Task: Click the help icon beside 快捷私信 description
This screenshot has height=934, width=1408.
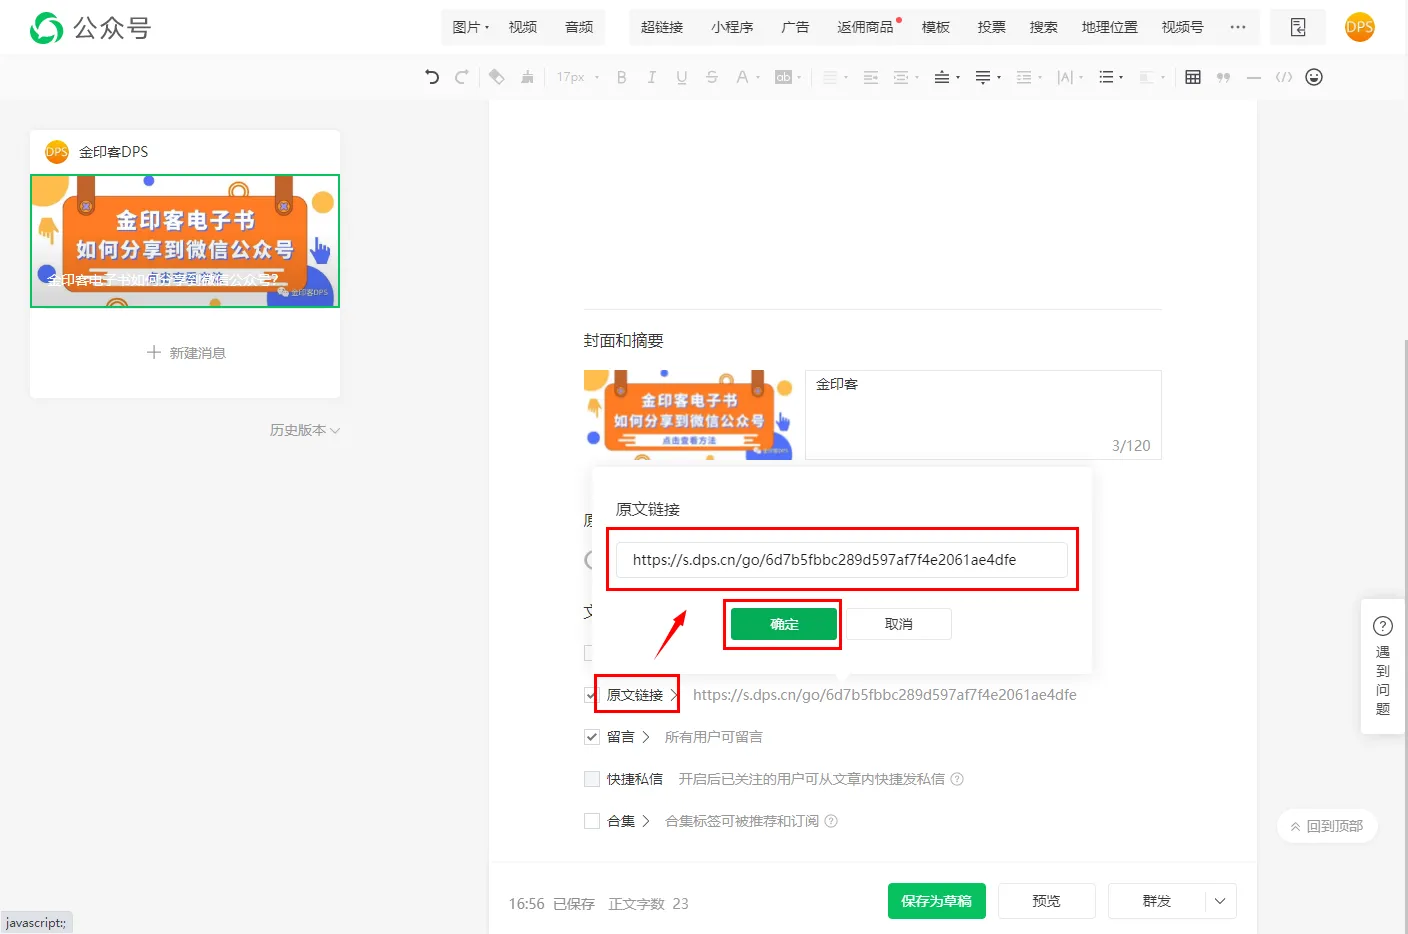Action: [x=957, y=779]
